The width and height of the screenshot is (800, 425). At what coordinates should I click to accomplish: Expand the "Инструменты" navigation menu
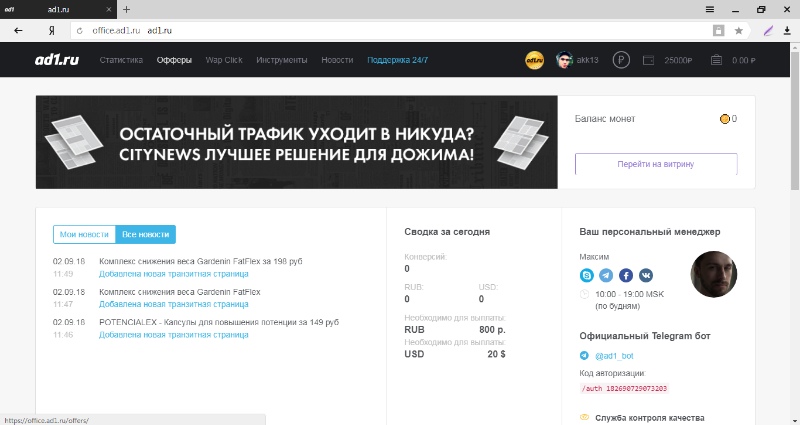click(x=281, y=60)
